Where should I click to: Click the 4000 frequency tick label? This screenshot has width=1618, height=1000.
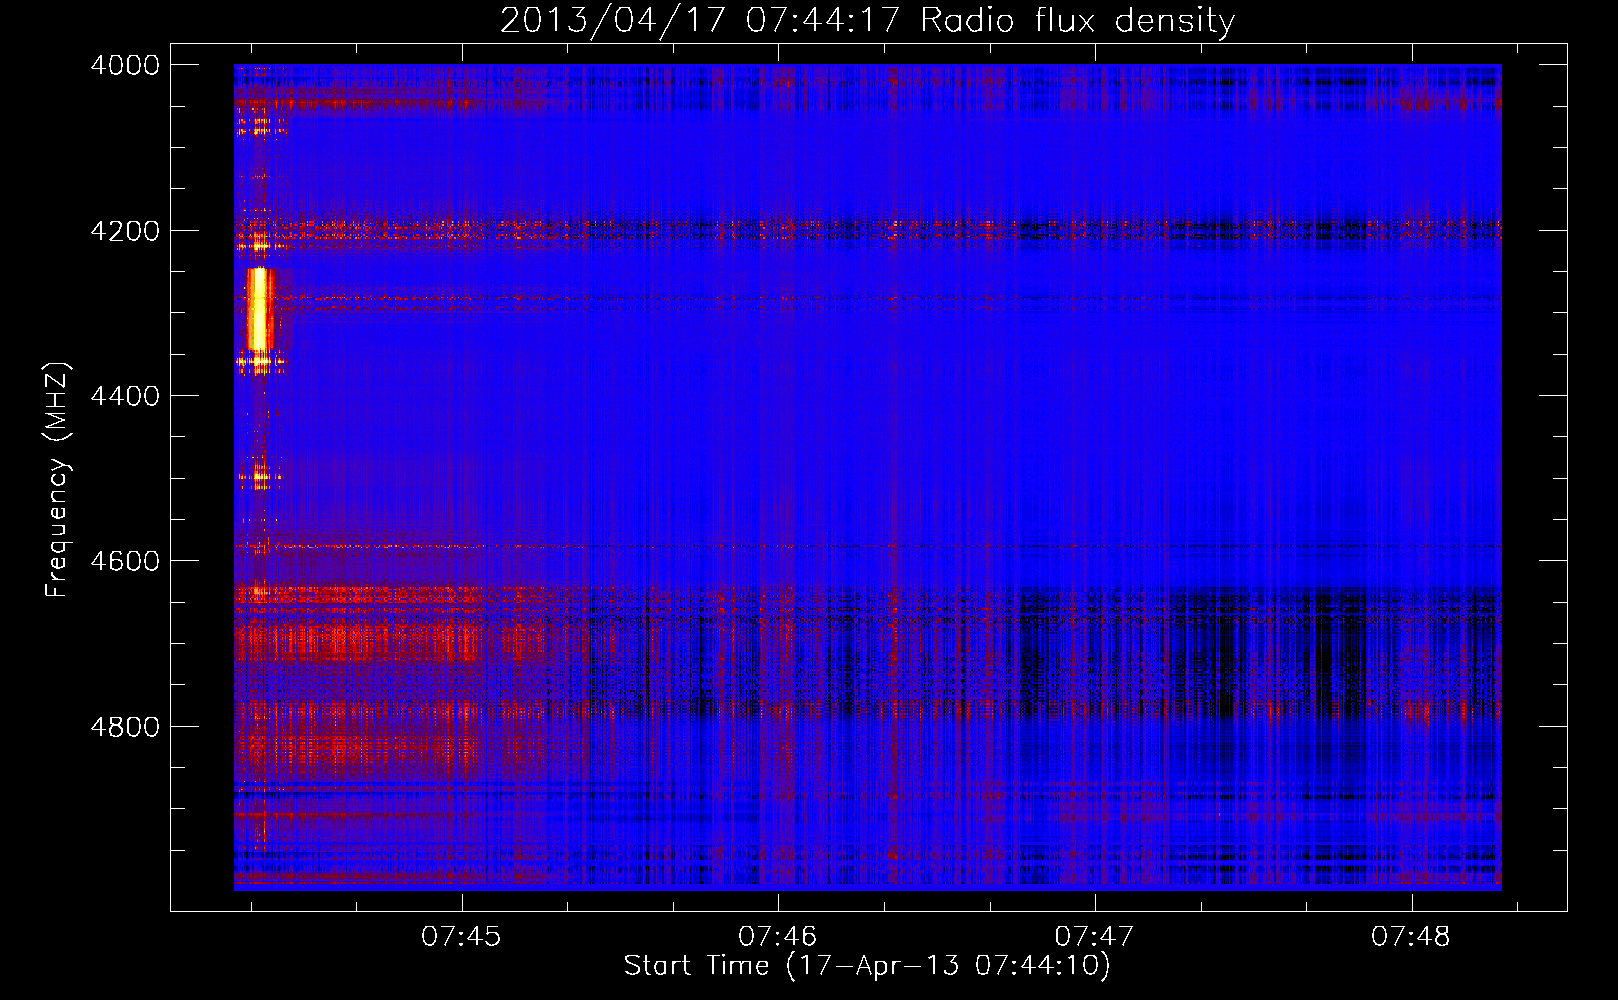pos(125,65)
